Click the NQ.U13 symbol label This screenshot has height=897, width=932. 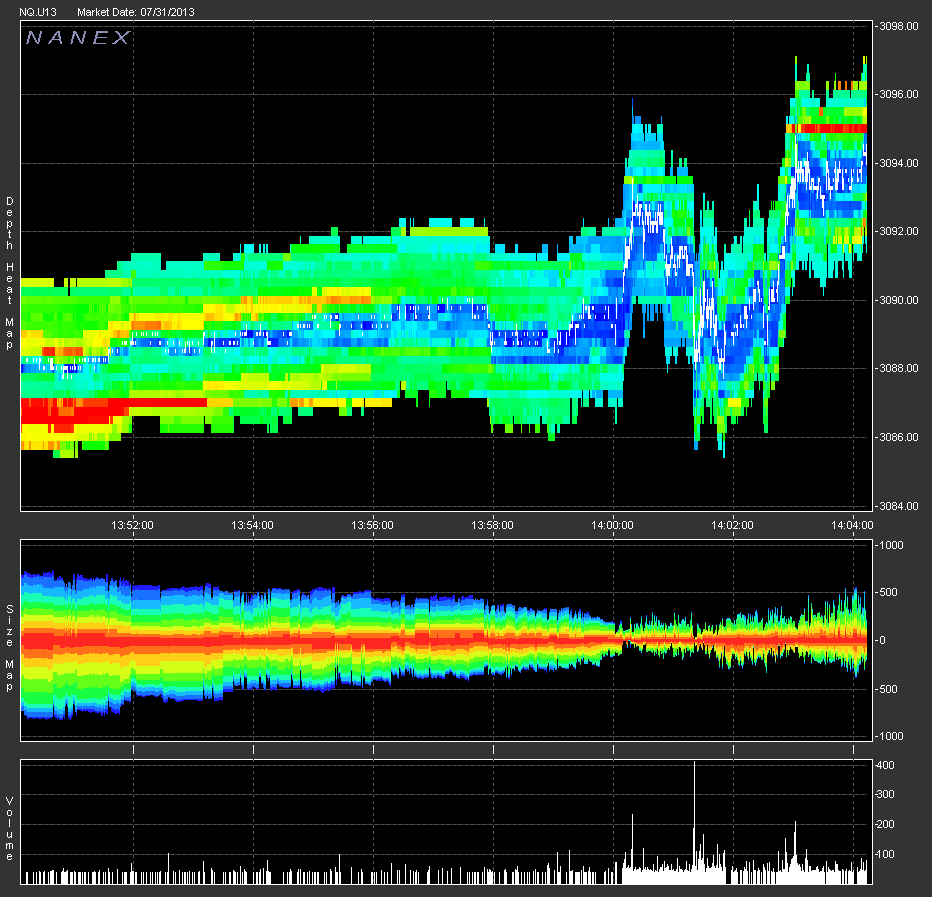(x=37, y=12)
